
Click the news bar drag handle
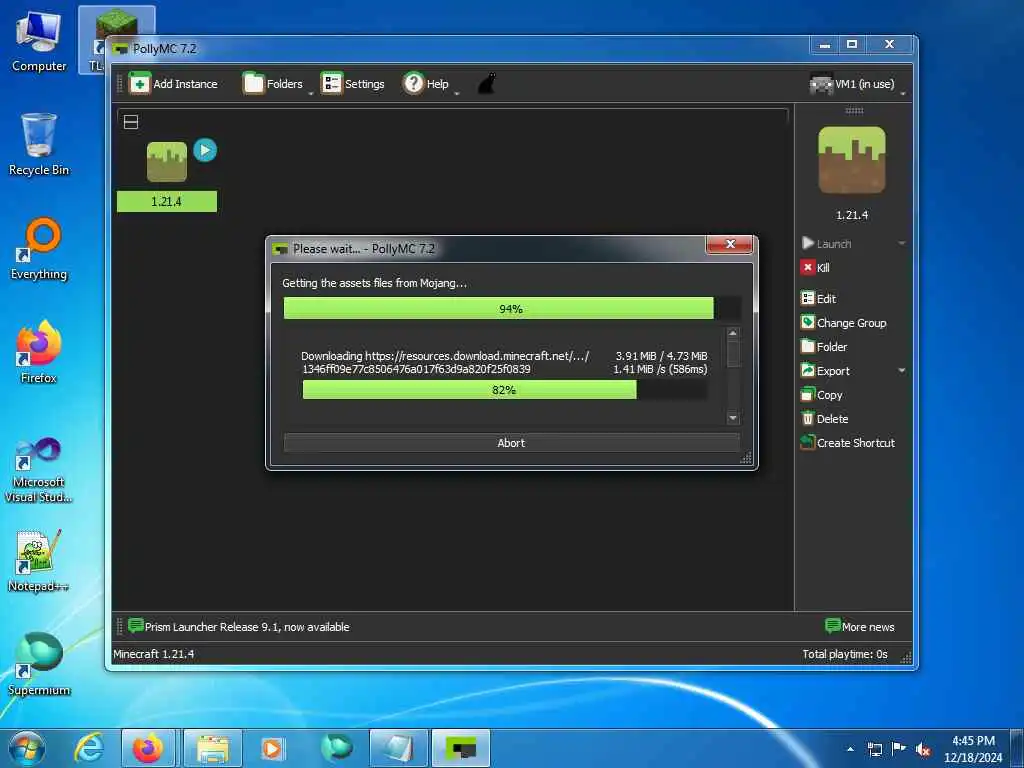click(x=120, y=627)
